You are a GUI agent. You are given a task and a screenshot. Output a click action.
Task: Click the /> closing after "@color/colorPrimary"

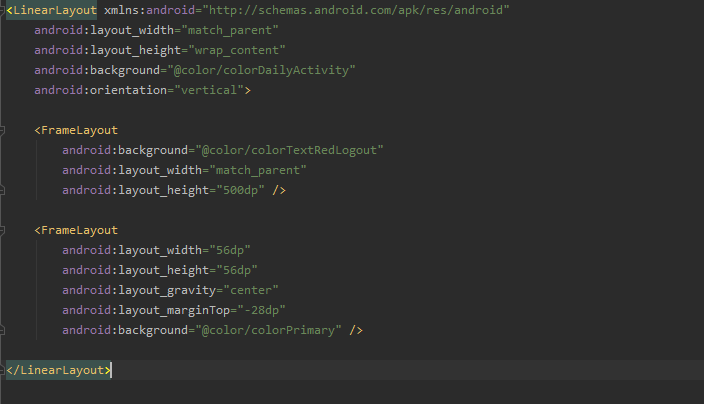(x=356, y=330)
